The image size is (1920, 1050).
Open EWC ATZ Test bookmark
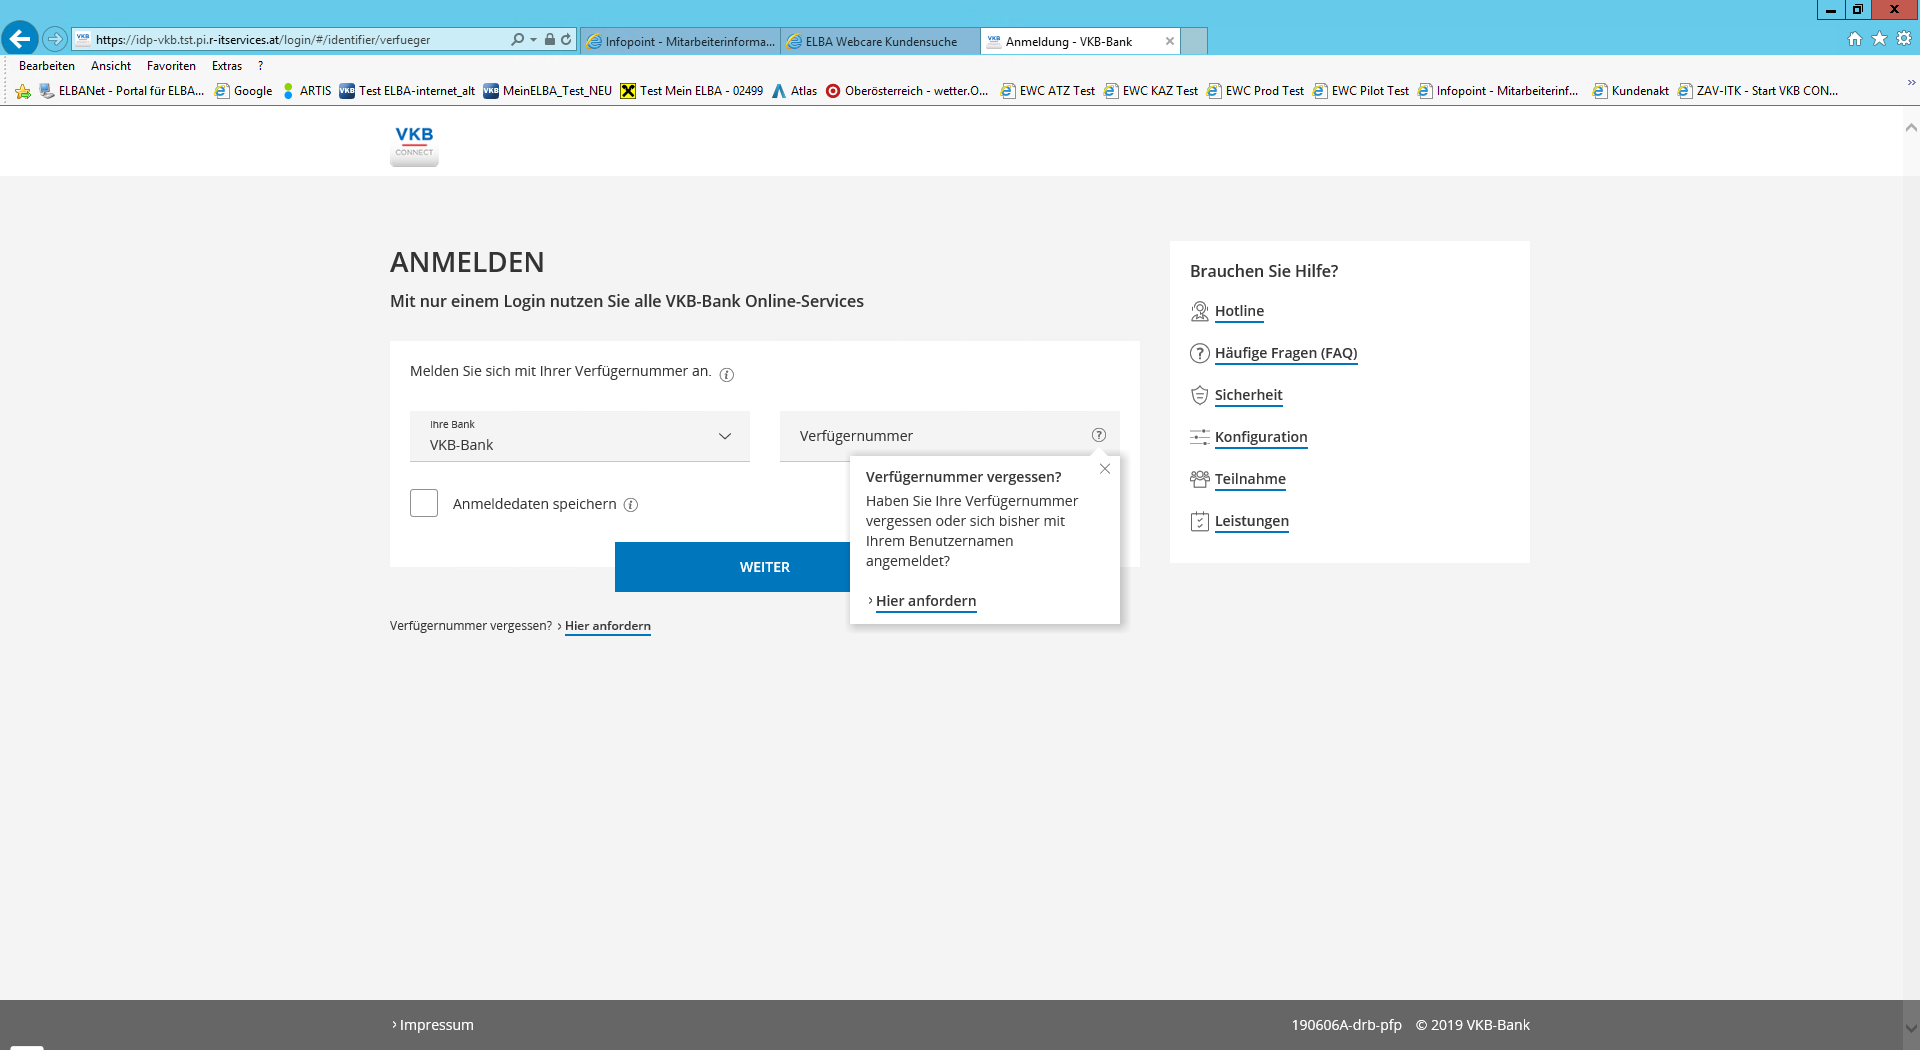tap(1047, 91)
